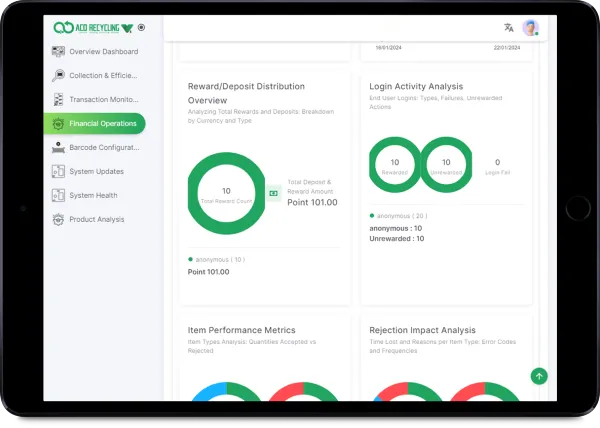Viewport: 600px width, 428px height.
Task: Click the Transaction Monitoring sidebar icon
Action: click(x=59, y=100)
